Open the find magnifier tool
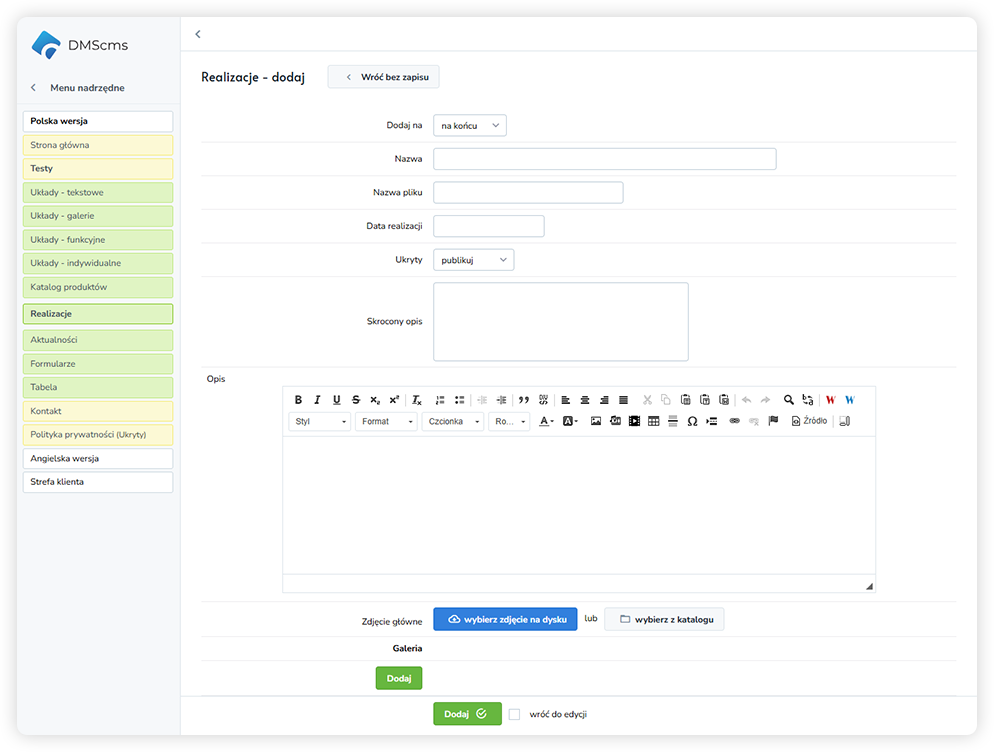 point(789,400)
